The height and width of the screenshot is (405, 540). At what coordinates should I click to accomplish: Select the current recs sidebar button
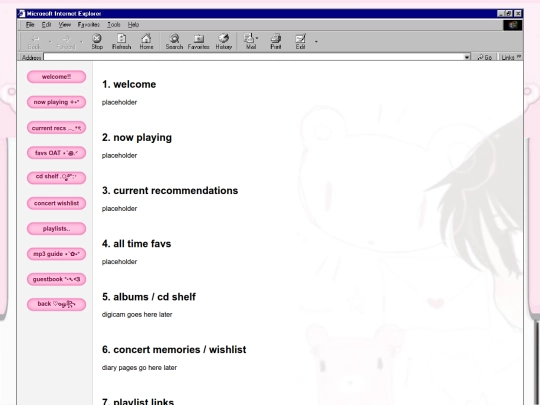(56, 128)
